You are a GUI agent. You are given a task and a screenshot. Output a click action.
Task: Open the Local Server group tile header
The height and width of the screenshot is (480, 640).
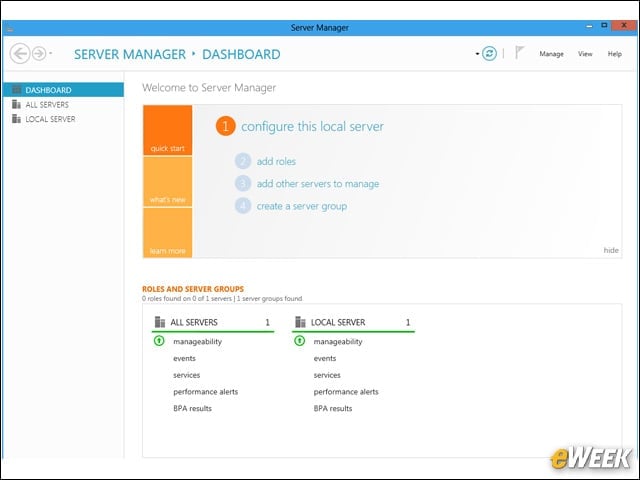point(353,322)
